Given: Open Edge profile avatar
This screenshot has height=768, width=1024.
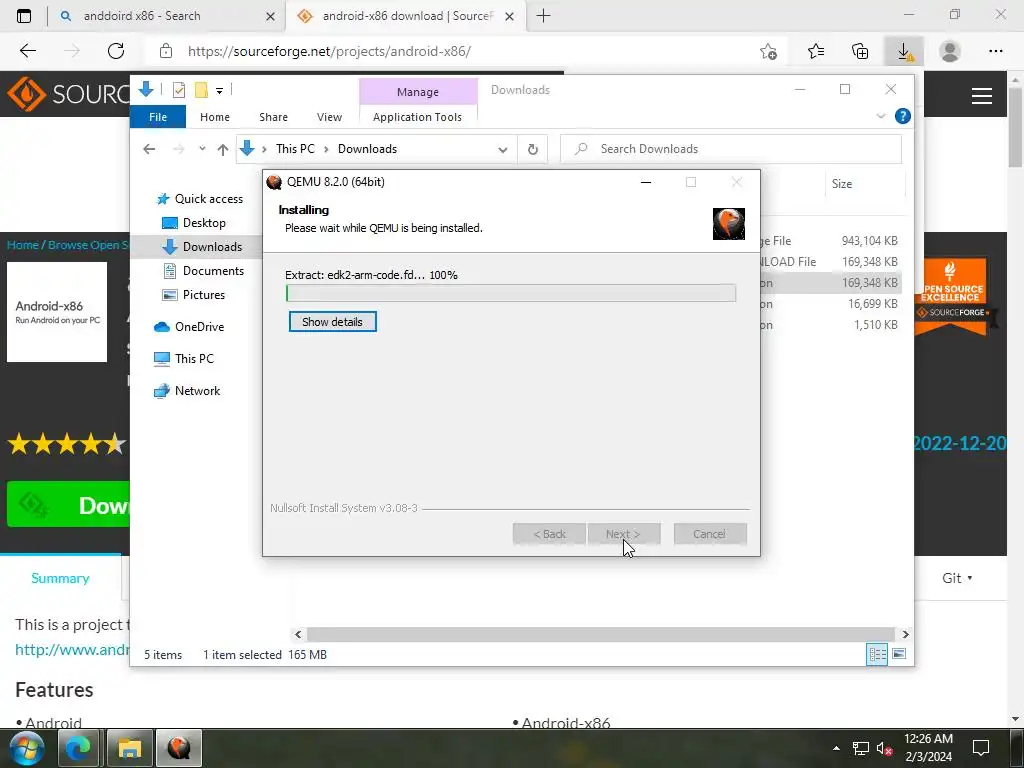Looking at the screenshot, I should (950, 51).
